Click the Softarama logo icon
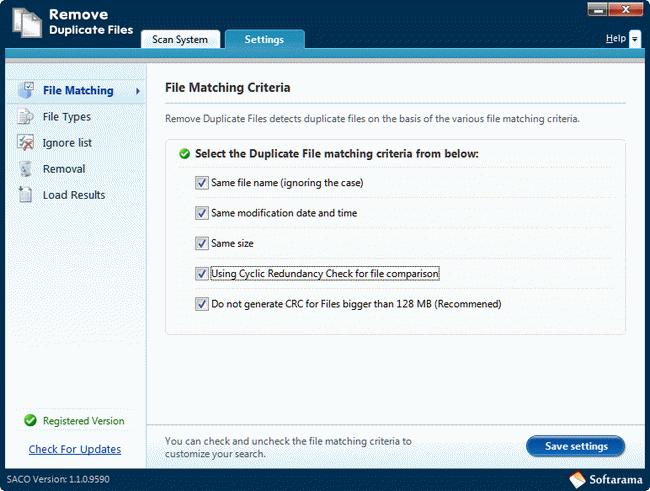Screen dimensions: 650x491 pos(577,480)
